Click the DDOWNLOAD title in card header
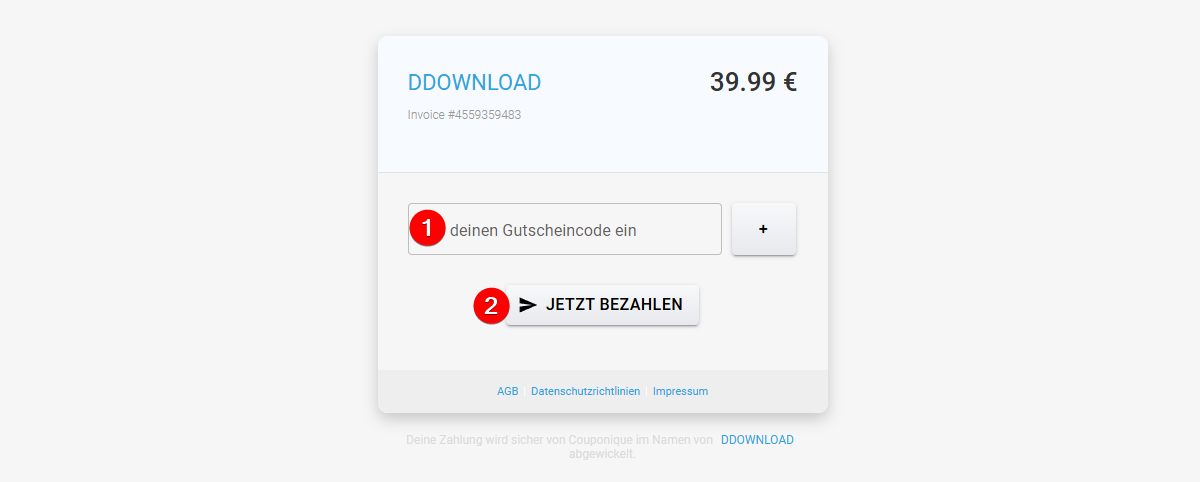 pos(474,83)
